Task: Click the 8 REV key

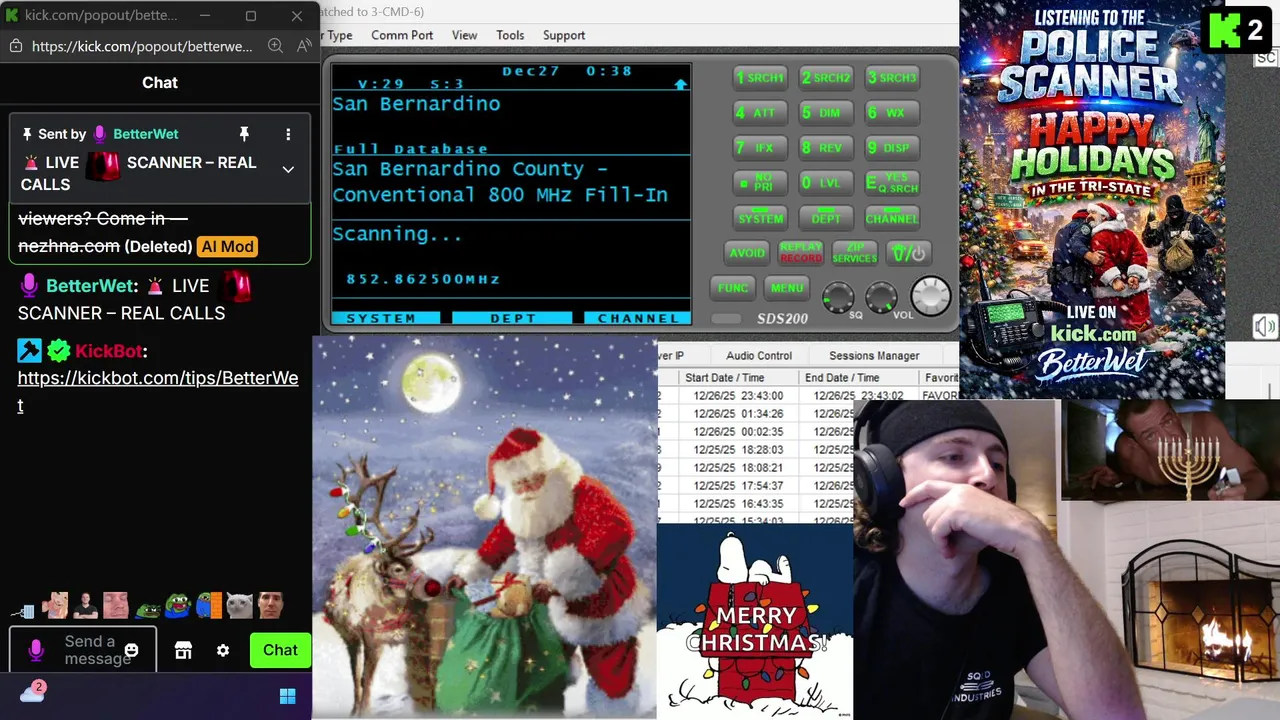Action: pyautogui.click(x=826, y=148)
